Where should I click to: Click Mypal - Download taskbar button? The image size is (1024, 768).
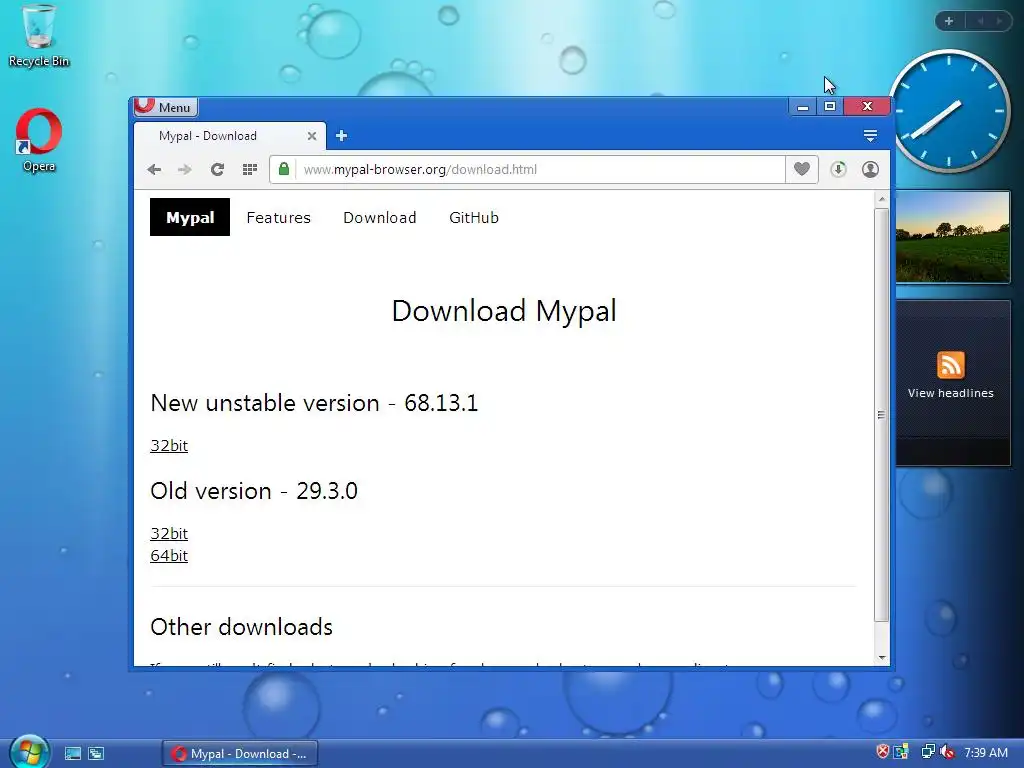240,754
